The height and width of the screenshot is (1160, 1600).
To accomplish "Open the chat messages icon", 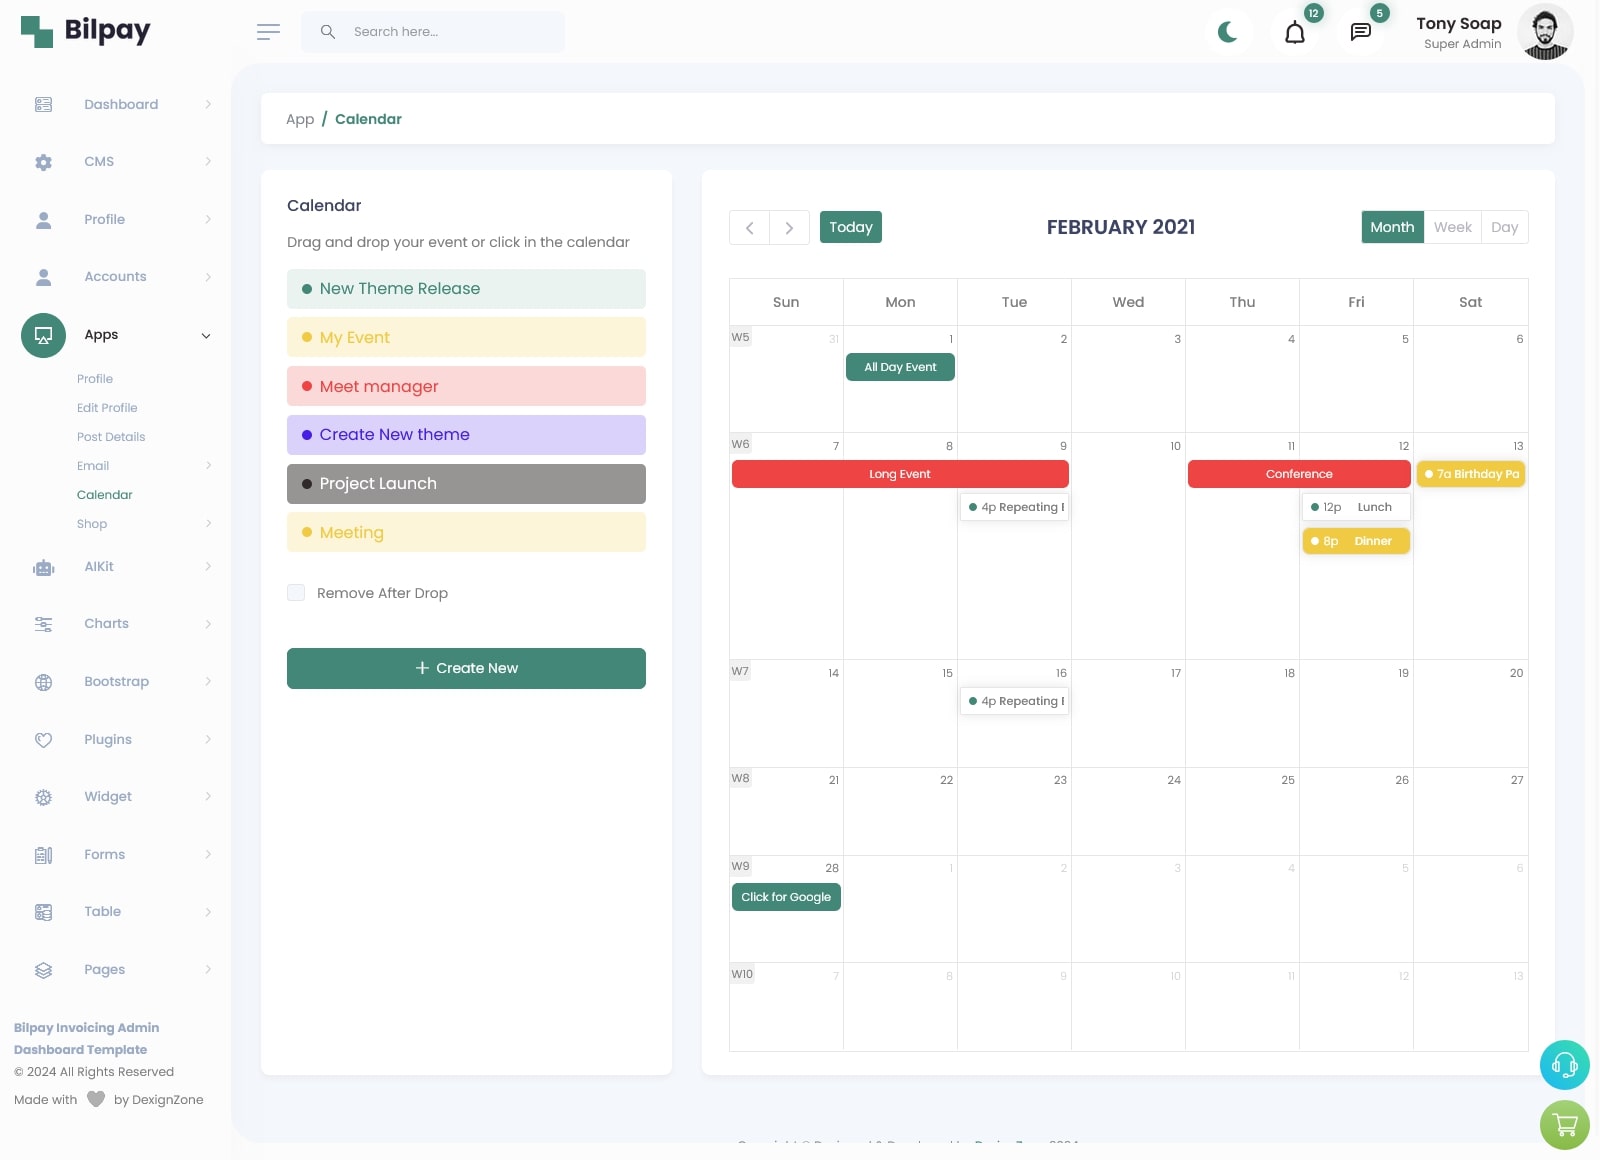I will click(x=1360, y=32).
